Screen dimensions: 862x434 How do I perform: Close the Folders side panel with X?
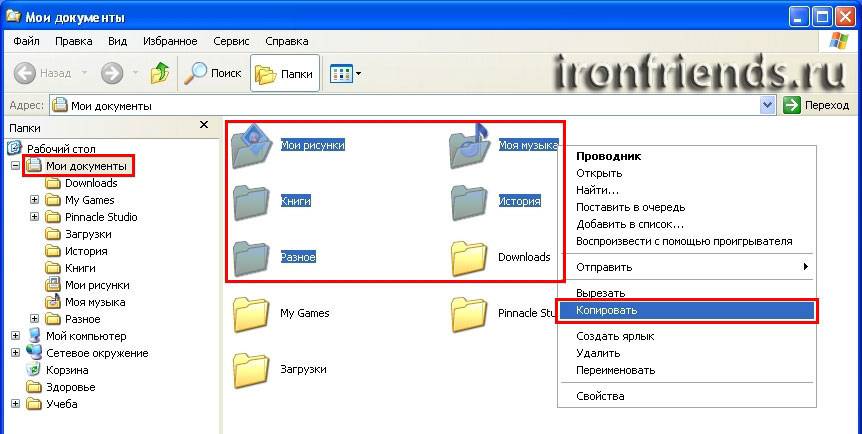tap(204, 125)
